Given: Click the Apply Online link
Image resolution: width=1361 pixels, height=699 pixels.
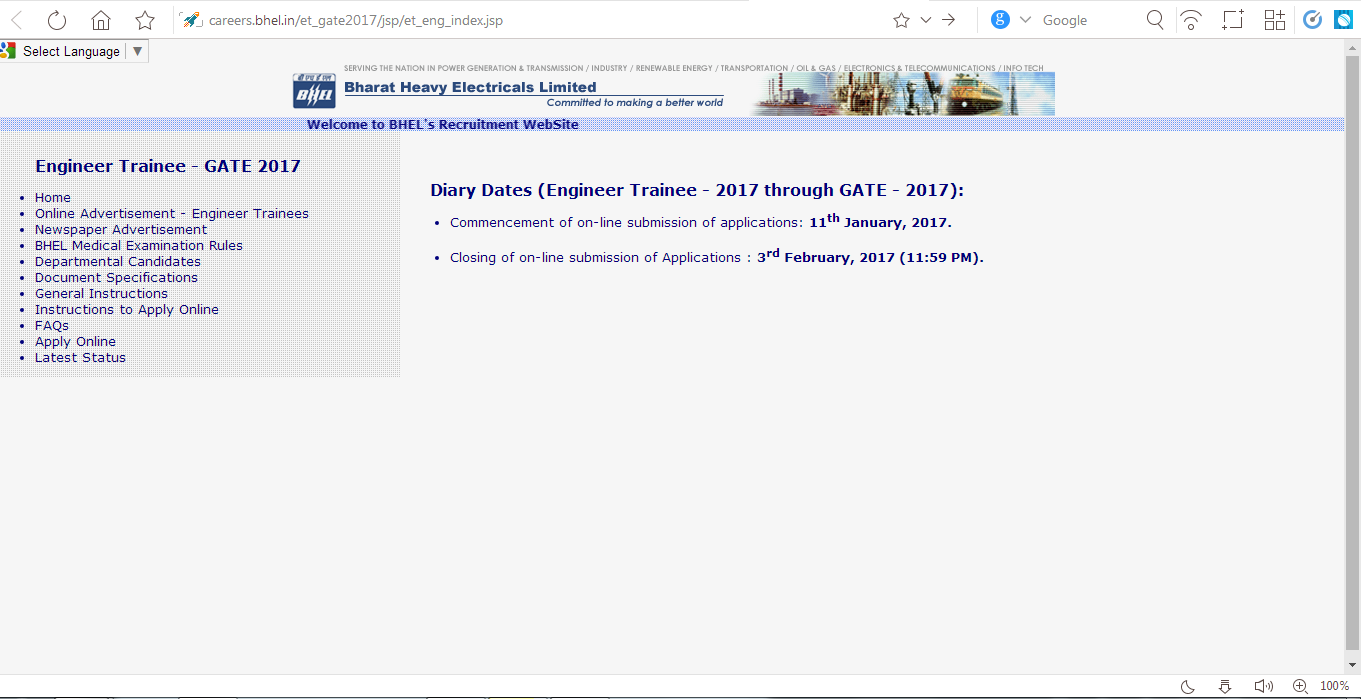Looking at the screenshot, I should pyautogui.click(x=75, y=342).
